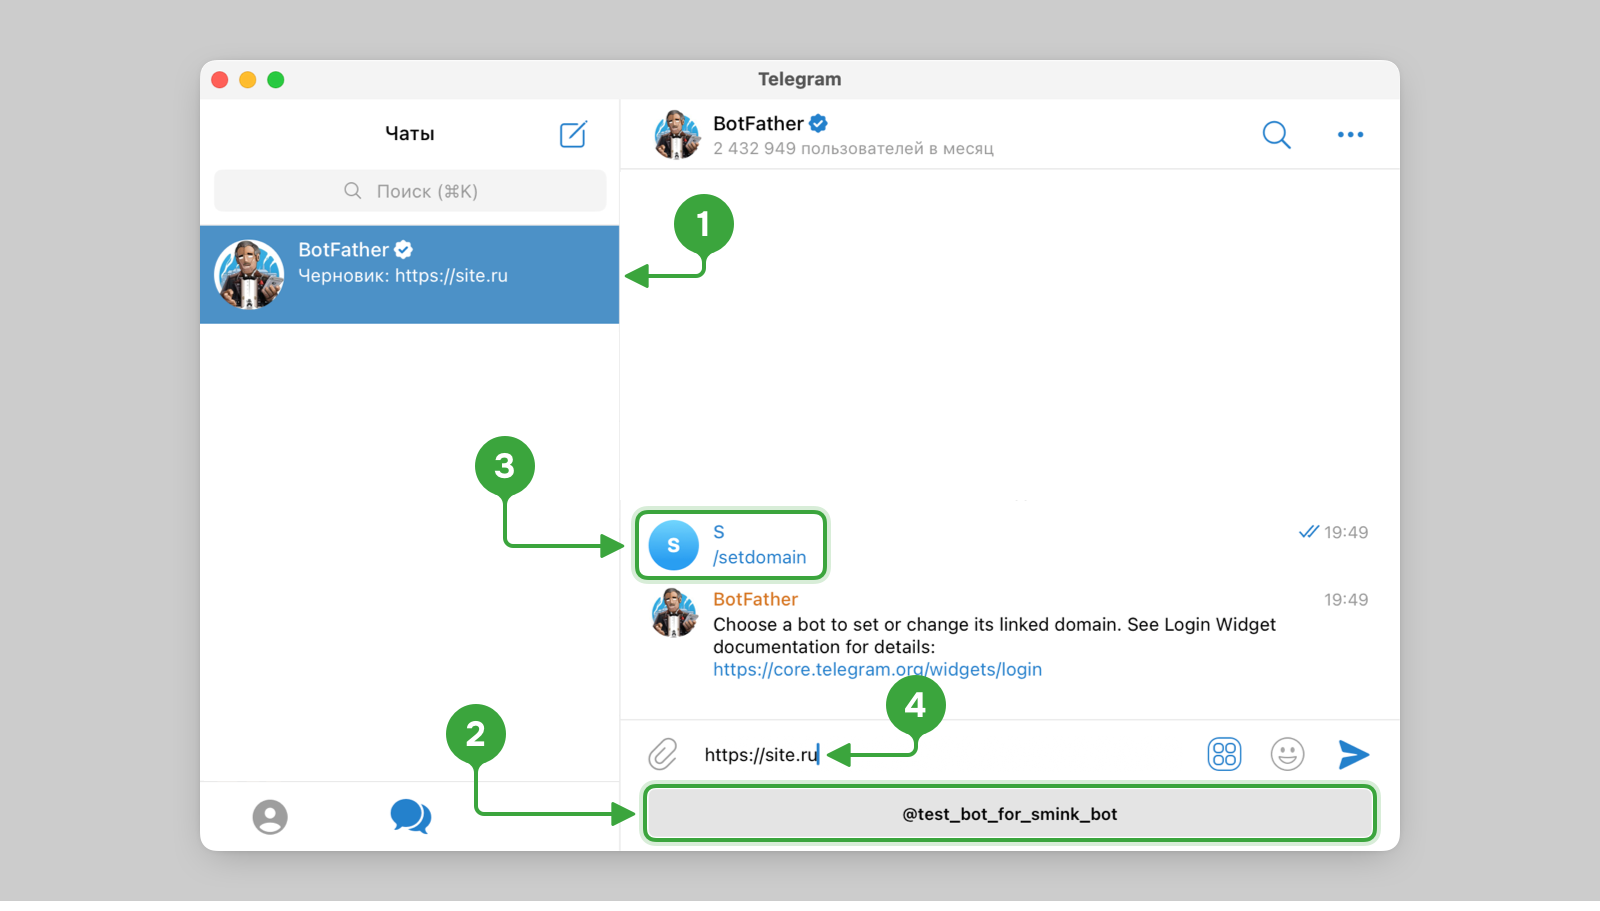Close the Telegram window red button
The height and width of the screenshot is (911, 1600).
pyautogui.click(x=220, y=80)
